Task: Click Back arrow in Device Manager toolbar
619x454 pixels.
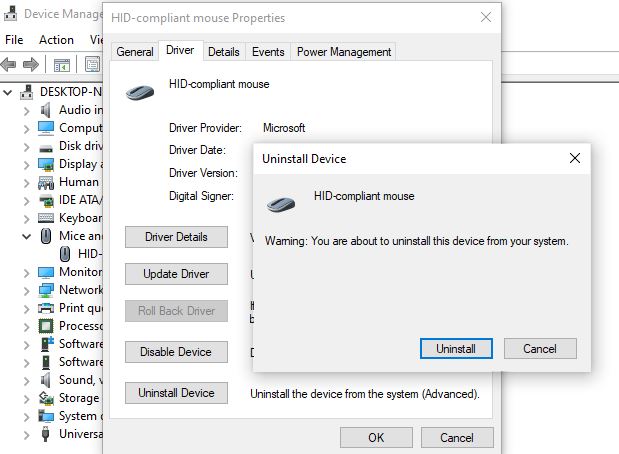Action: [9, 64]
